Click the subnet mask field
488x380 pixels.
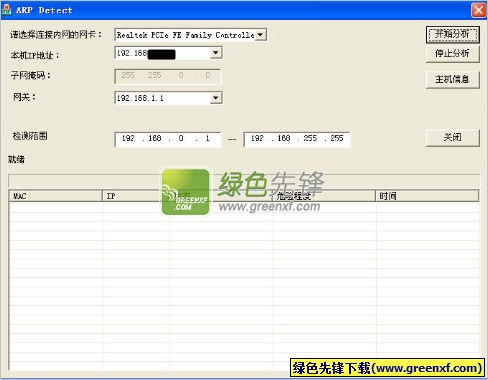pyautogui.click(x=168, y=76)
